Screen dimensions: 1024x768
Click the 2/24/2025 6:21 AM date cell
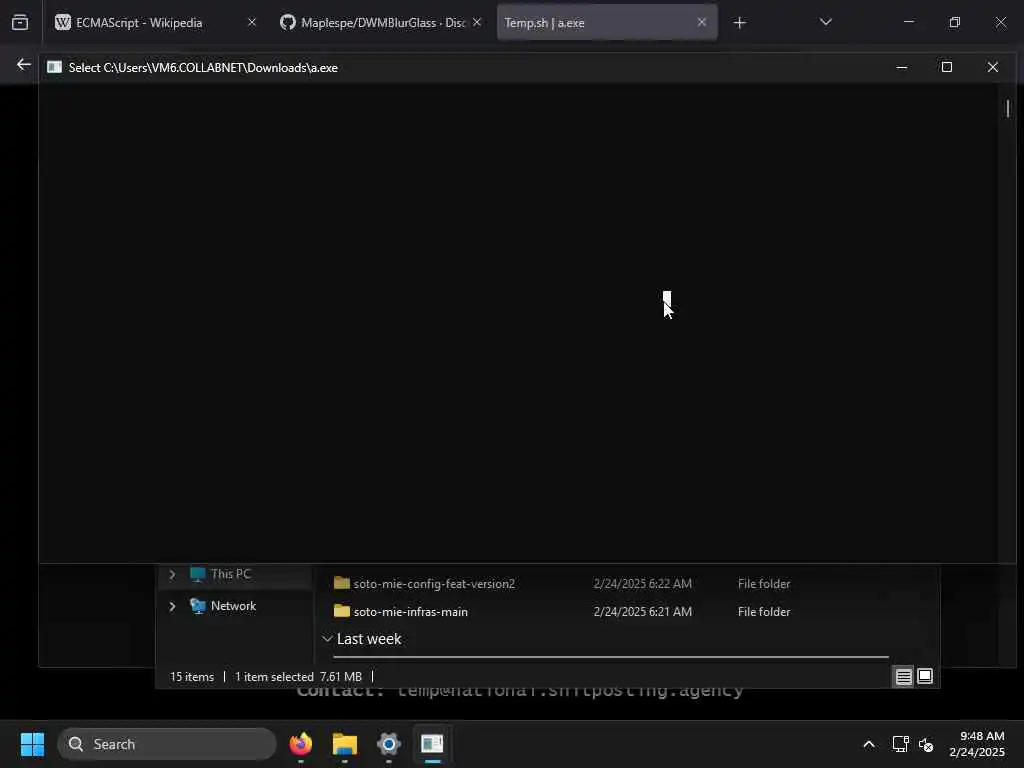[x=643, y=612]
